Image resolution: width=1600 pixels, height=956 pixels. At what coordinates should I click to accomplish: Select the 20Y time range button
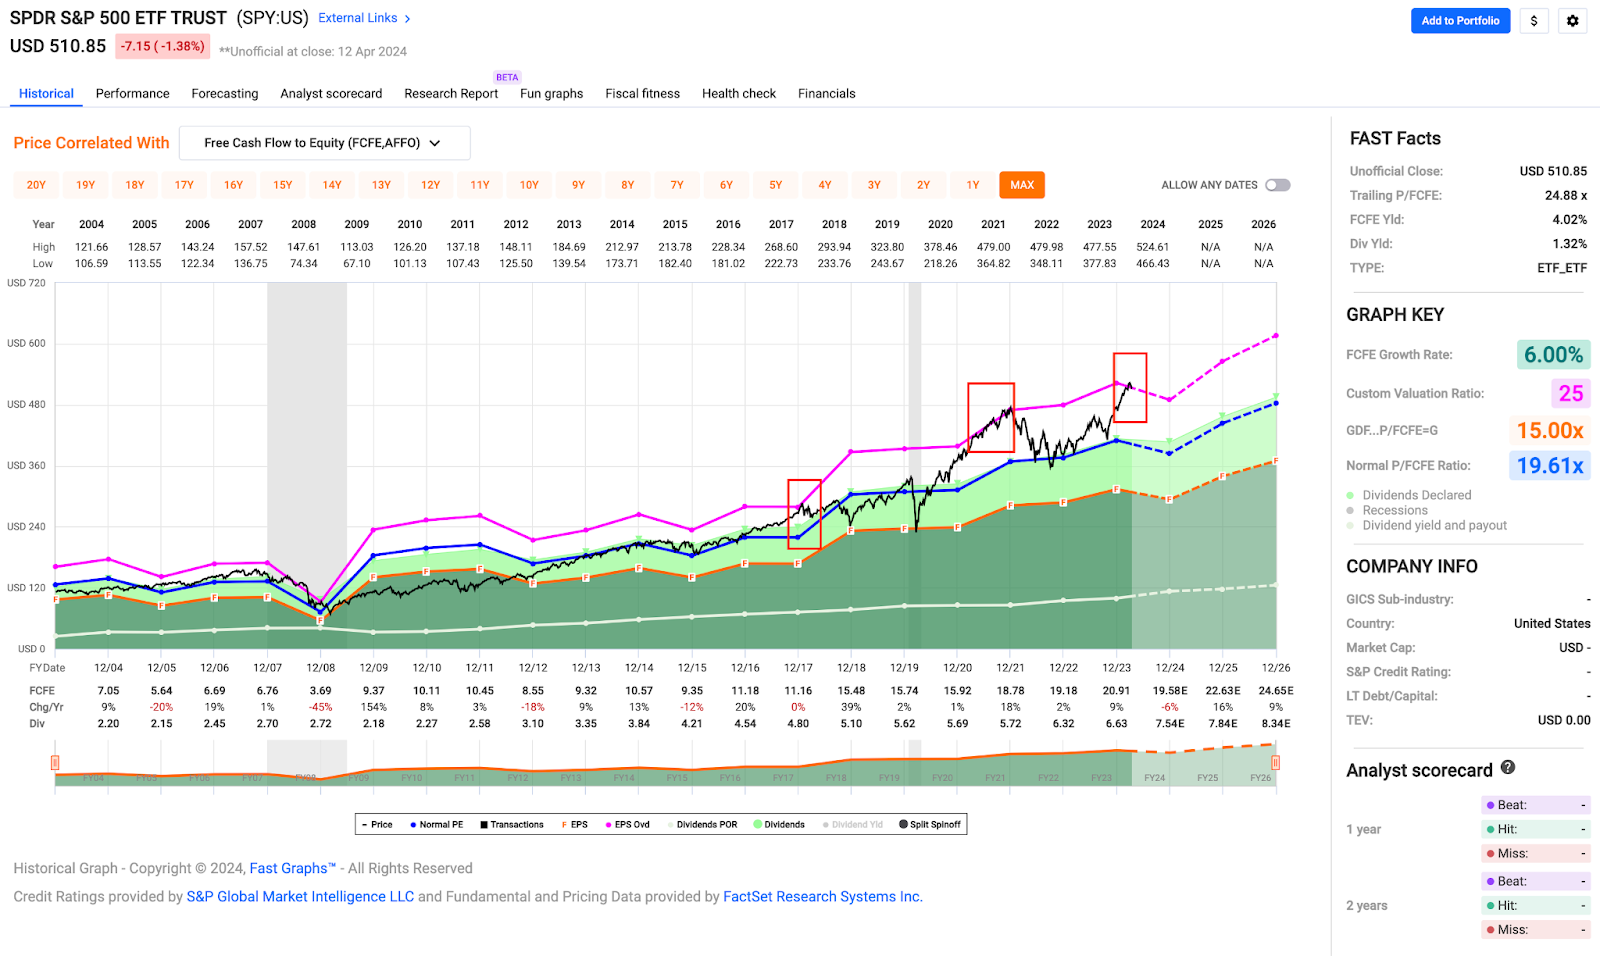point(36,185)
